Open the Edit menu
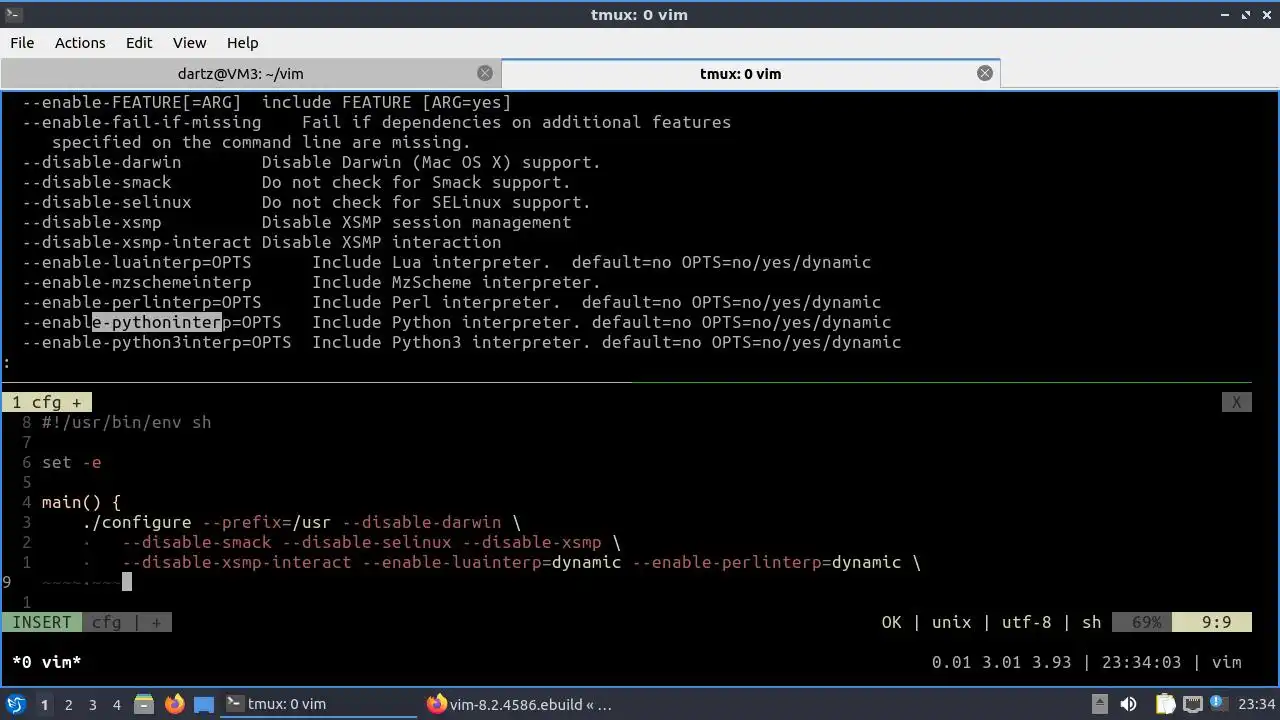 pos(139,43)
